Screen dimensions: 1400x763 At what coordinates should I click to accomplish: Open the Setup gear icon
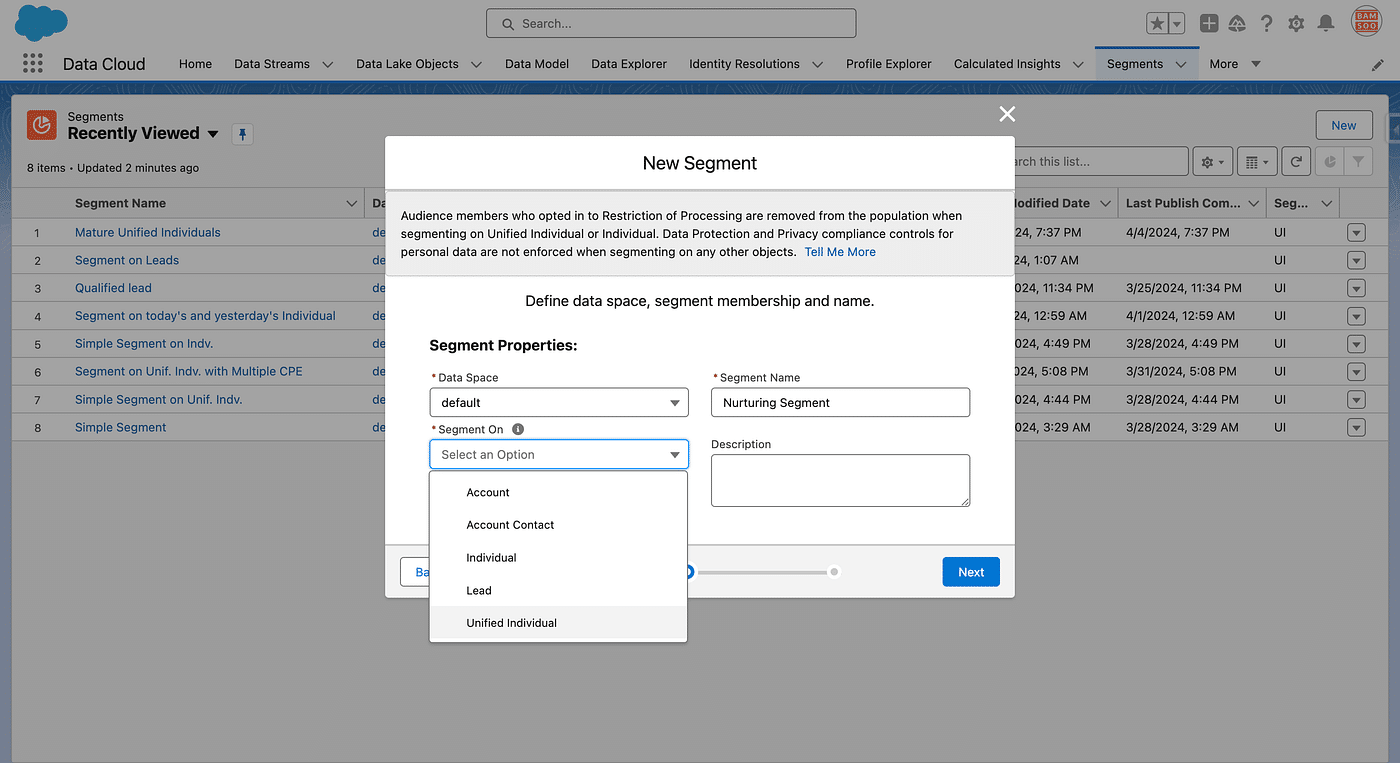click(1296, 23)
